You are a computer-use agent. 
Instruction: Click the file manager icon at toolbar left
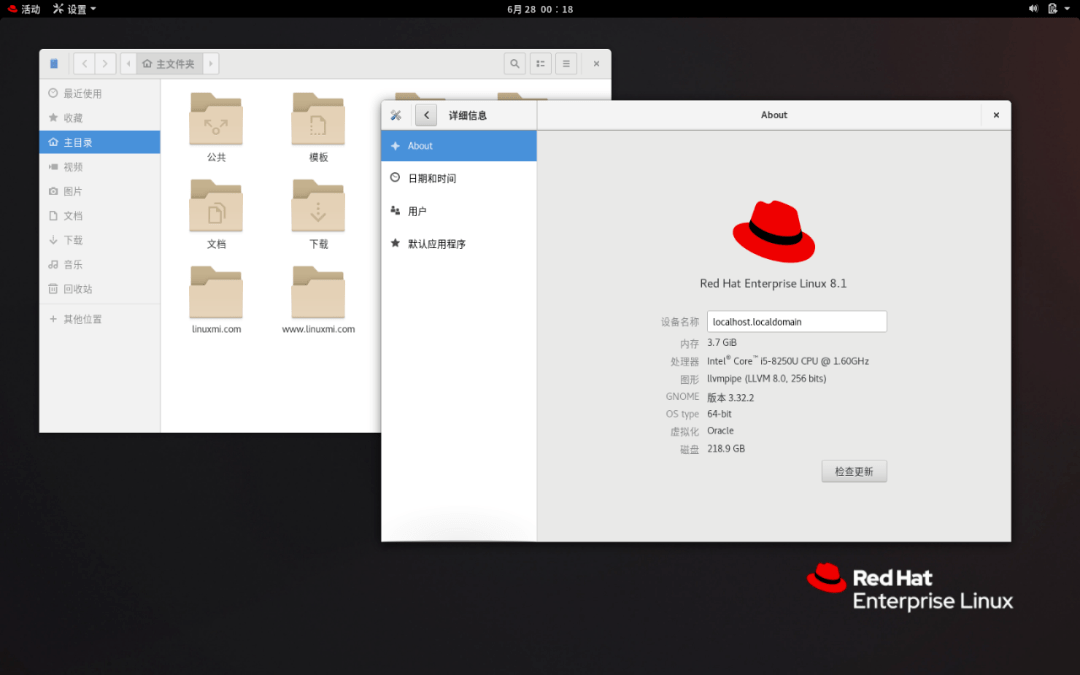[x=54, y=64]
